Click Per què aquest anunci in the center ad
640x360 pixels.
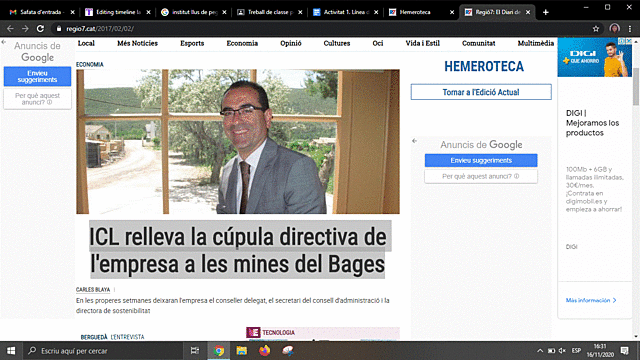481,176
